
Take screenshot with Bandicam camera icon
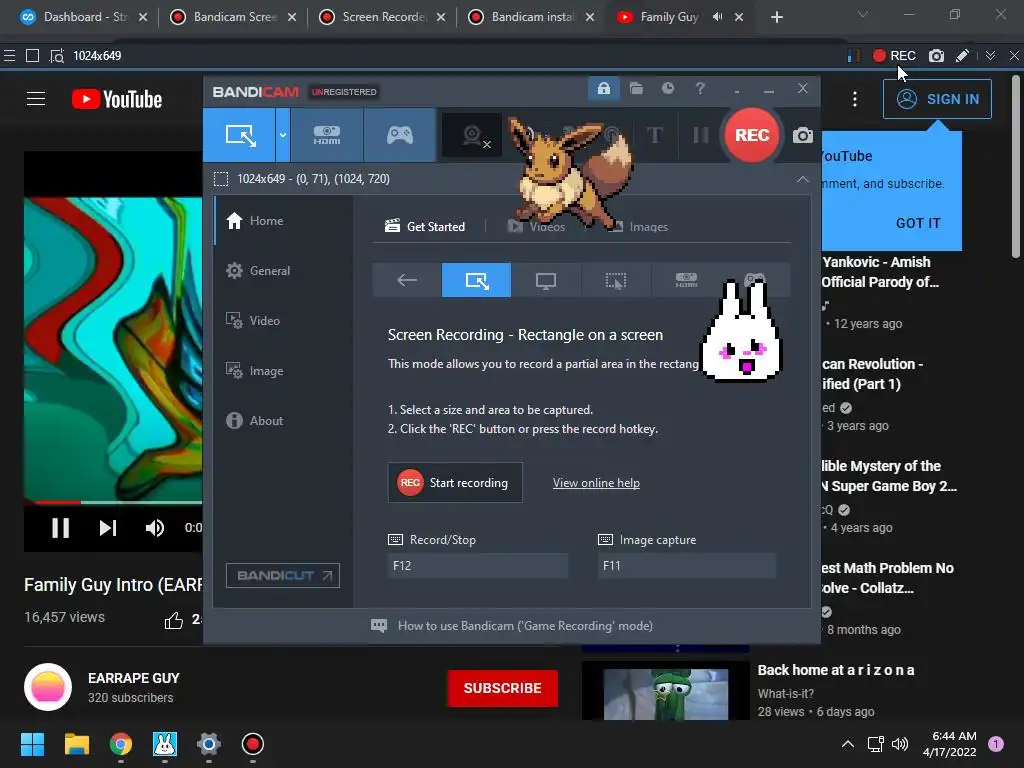[x=803, y=135]
